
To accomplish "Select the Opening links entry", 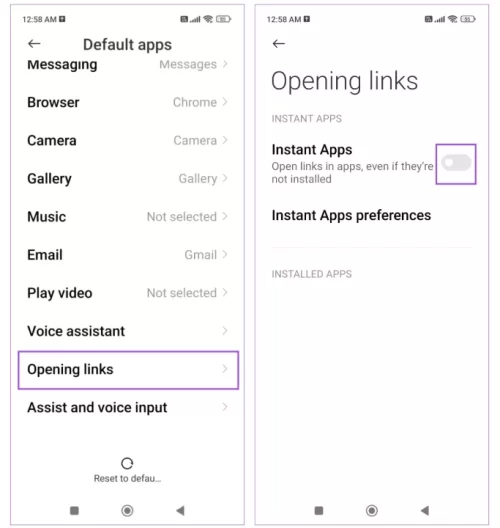I will [128, 370].
